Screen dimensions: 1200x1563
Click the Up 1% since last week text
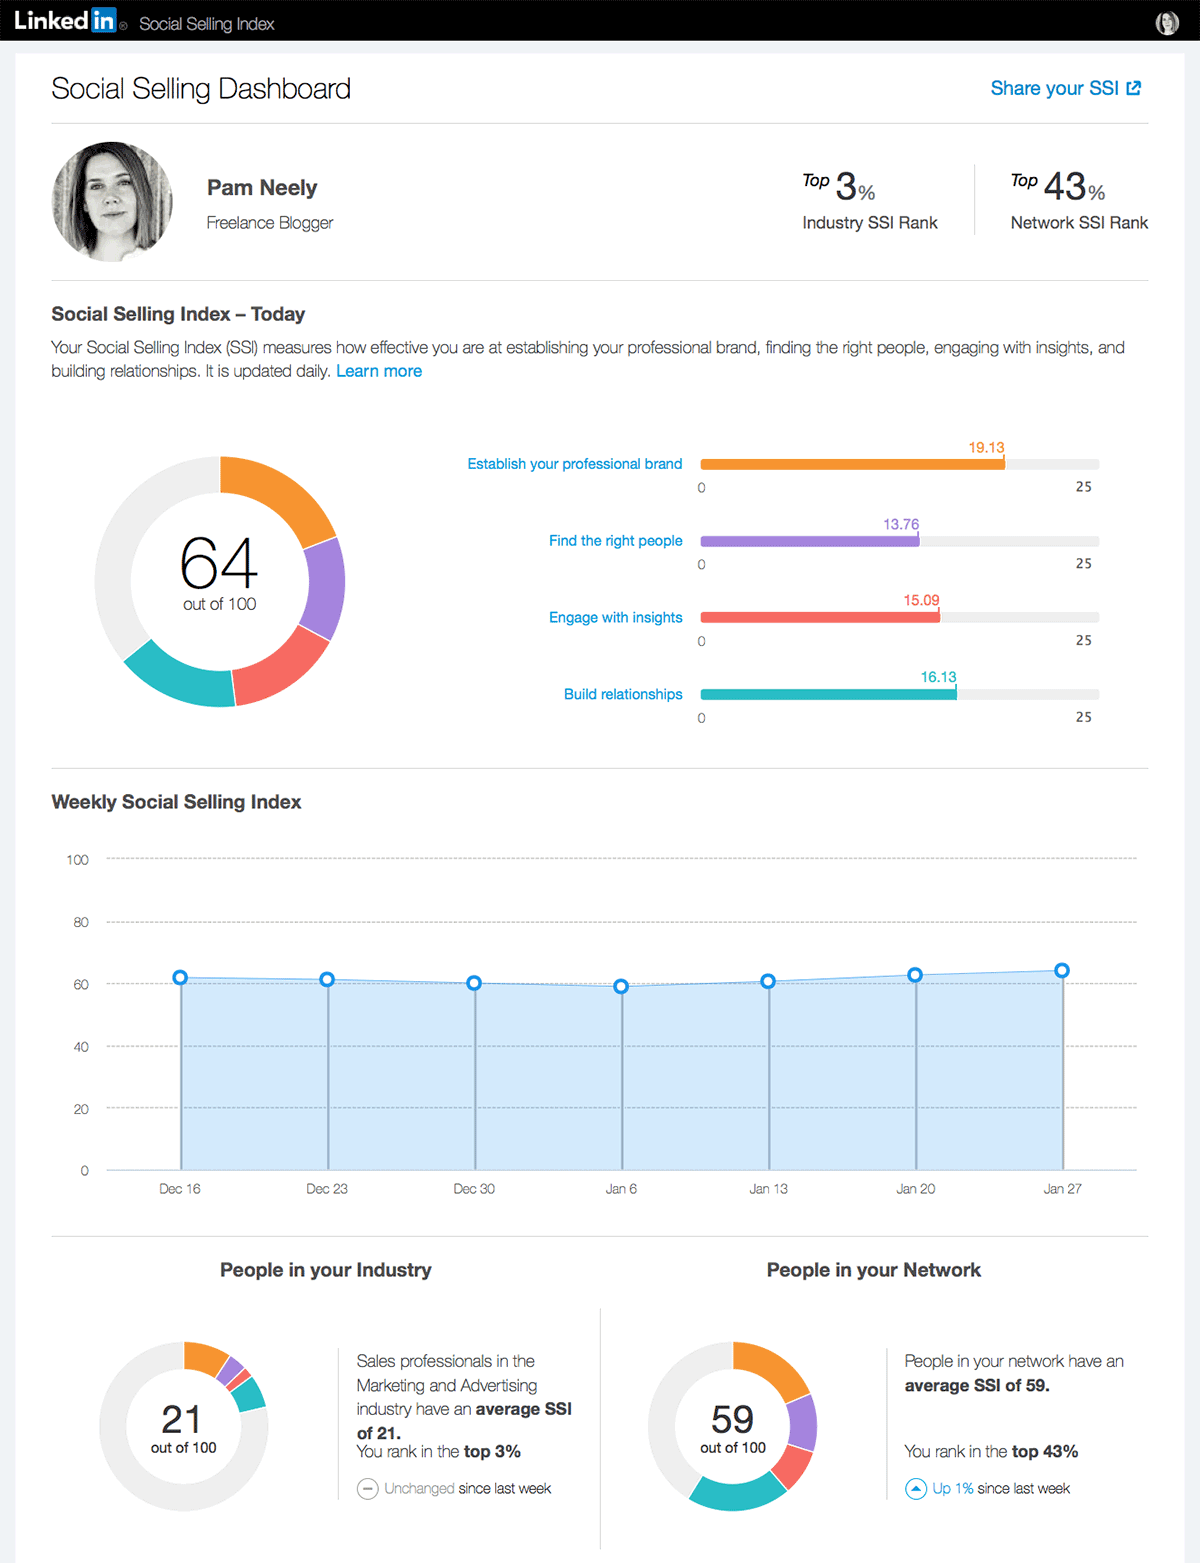point(1001,1489)
